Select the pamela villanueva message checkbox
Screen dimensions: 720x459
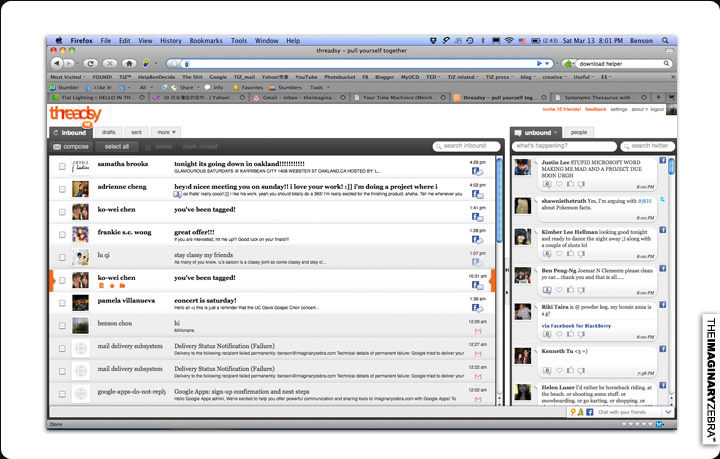click(x=62, y=304)
